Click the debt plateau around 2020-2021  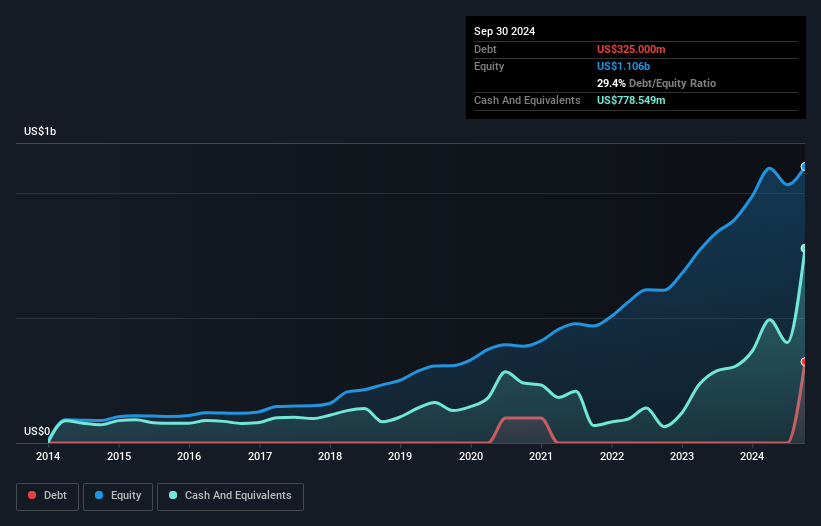(x=524, y=418)
